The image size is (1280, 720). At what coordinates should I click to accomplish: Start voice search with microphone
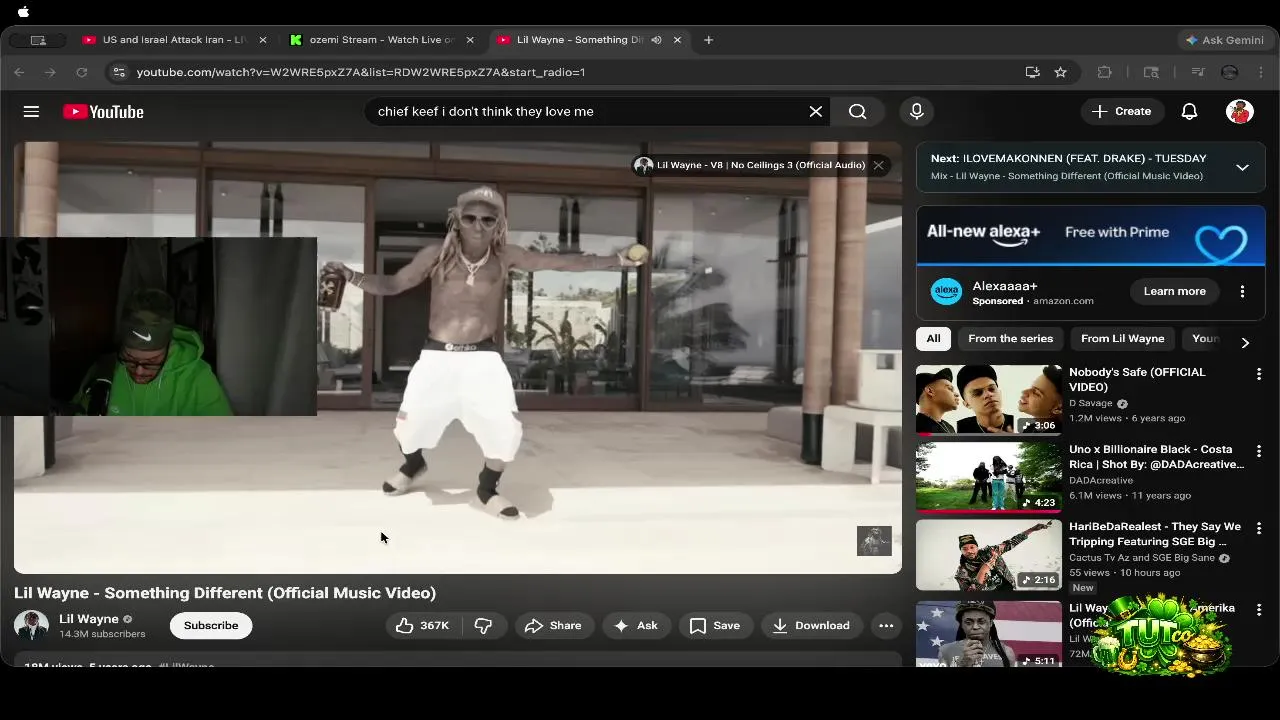click(917, 111)
